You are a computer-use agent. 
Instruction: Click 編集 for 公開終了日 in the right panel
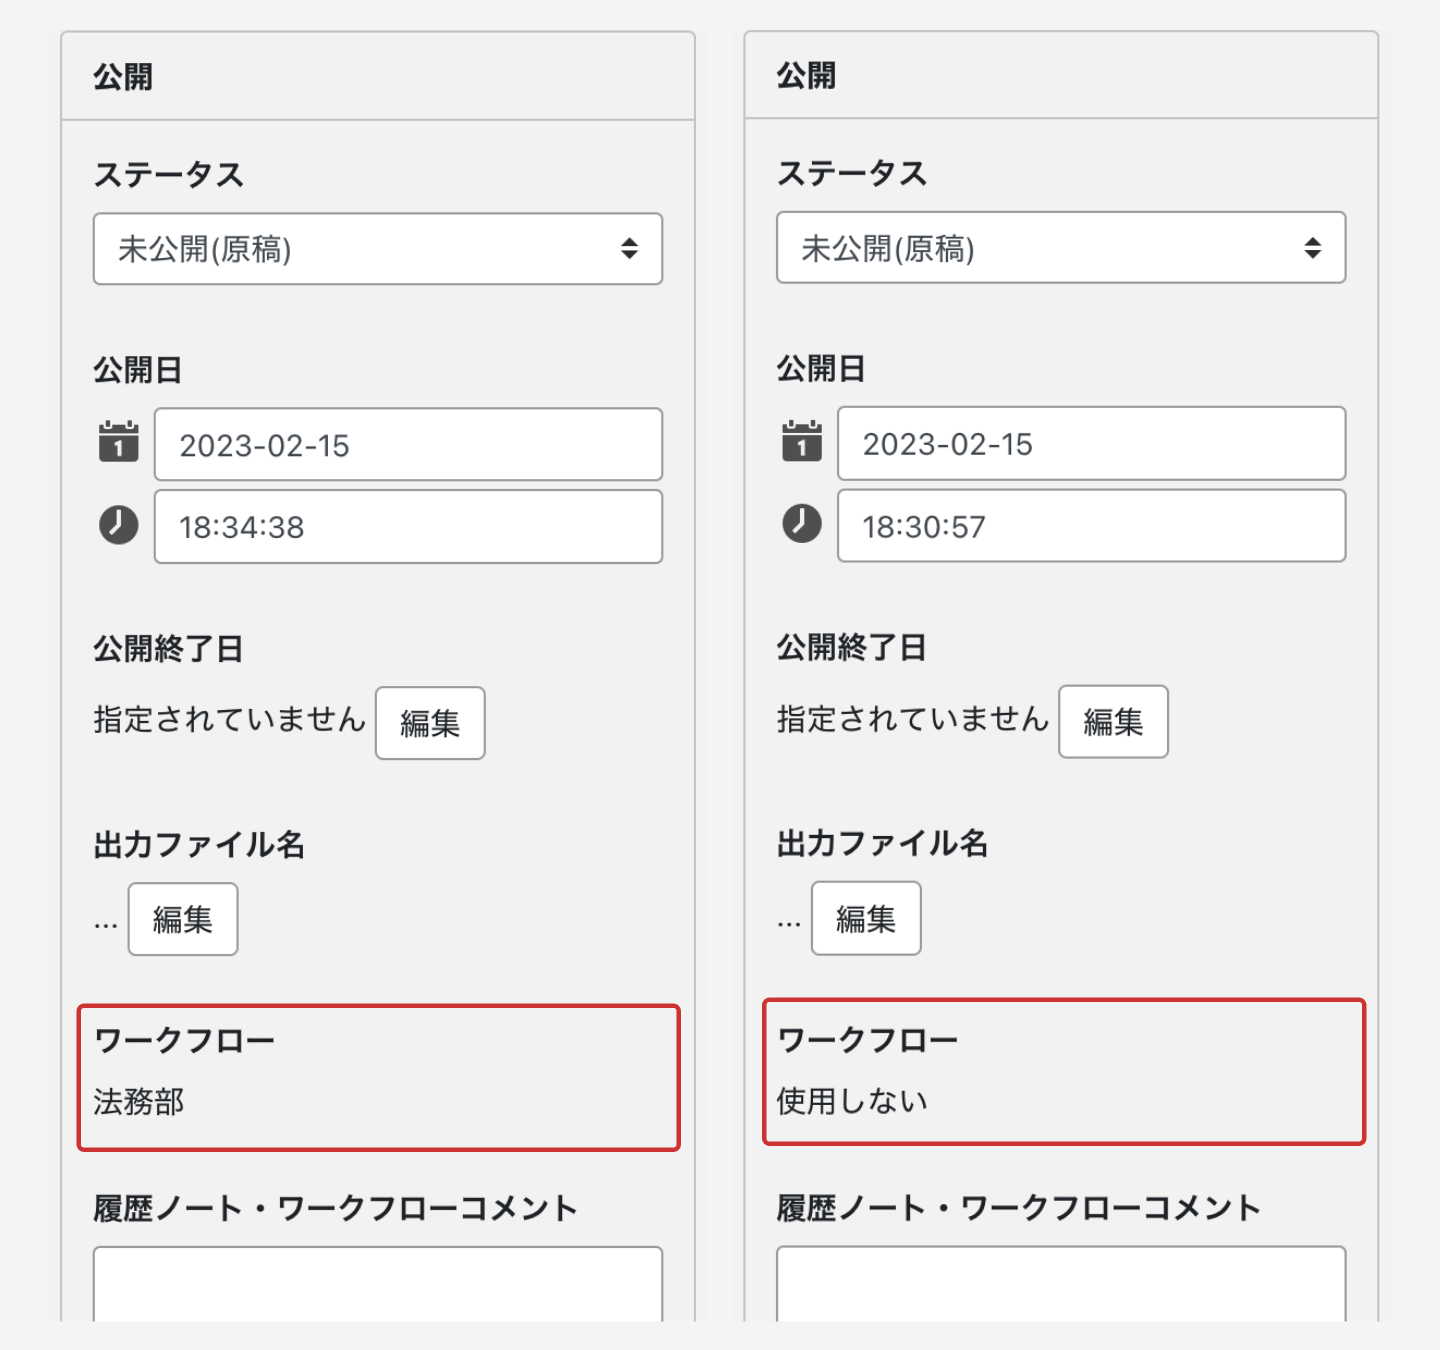pyautogui.click(x=1113, y=721)
